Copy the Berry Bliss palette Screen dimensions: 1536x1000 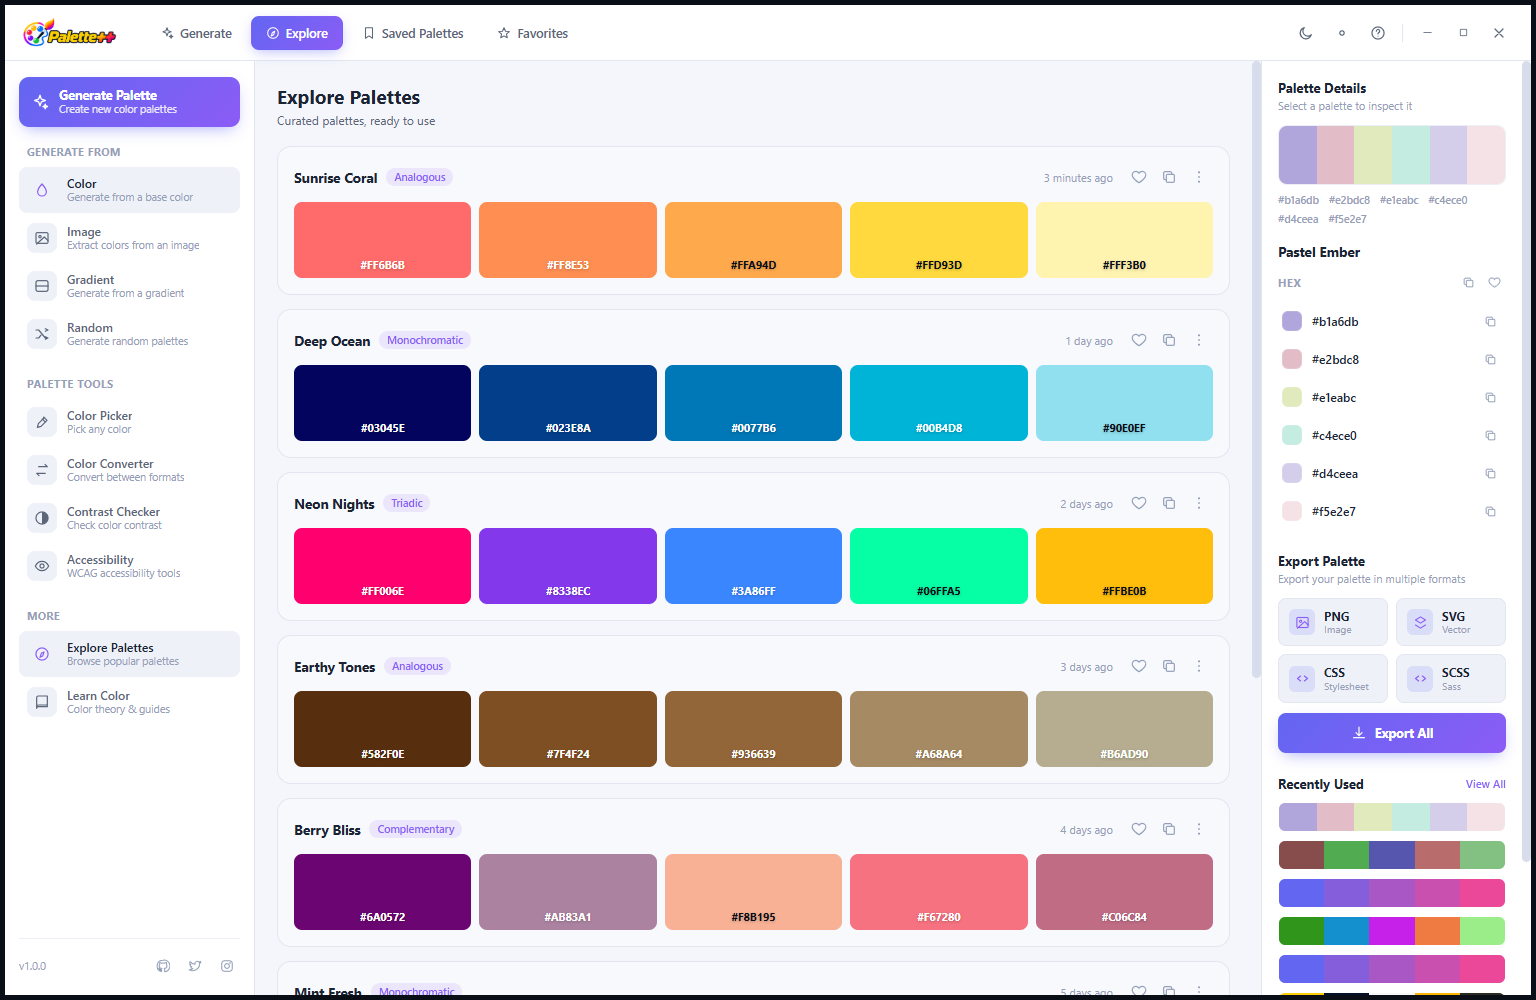(1168, 829)
